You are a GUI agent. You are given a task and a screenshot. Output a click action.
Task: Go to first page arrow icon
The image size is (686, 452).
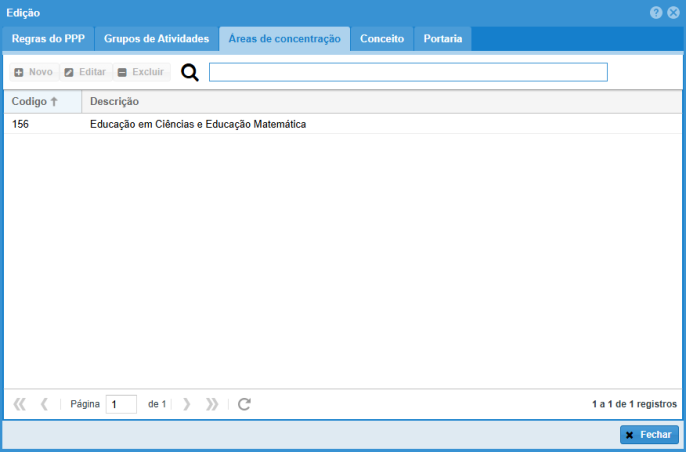(20, 404)
